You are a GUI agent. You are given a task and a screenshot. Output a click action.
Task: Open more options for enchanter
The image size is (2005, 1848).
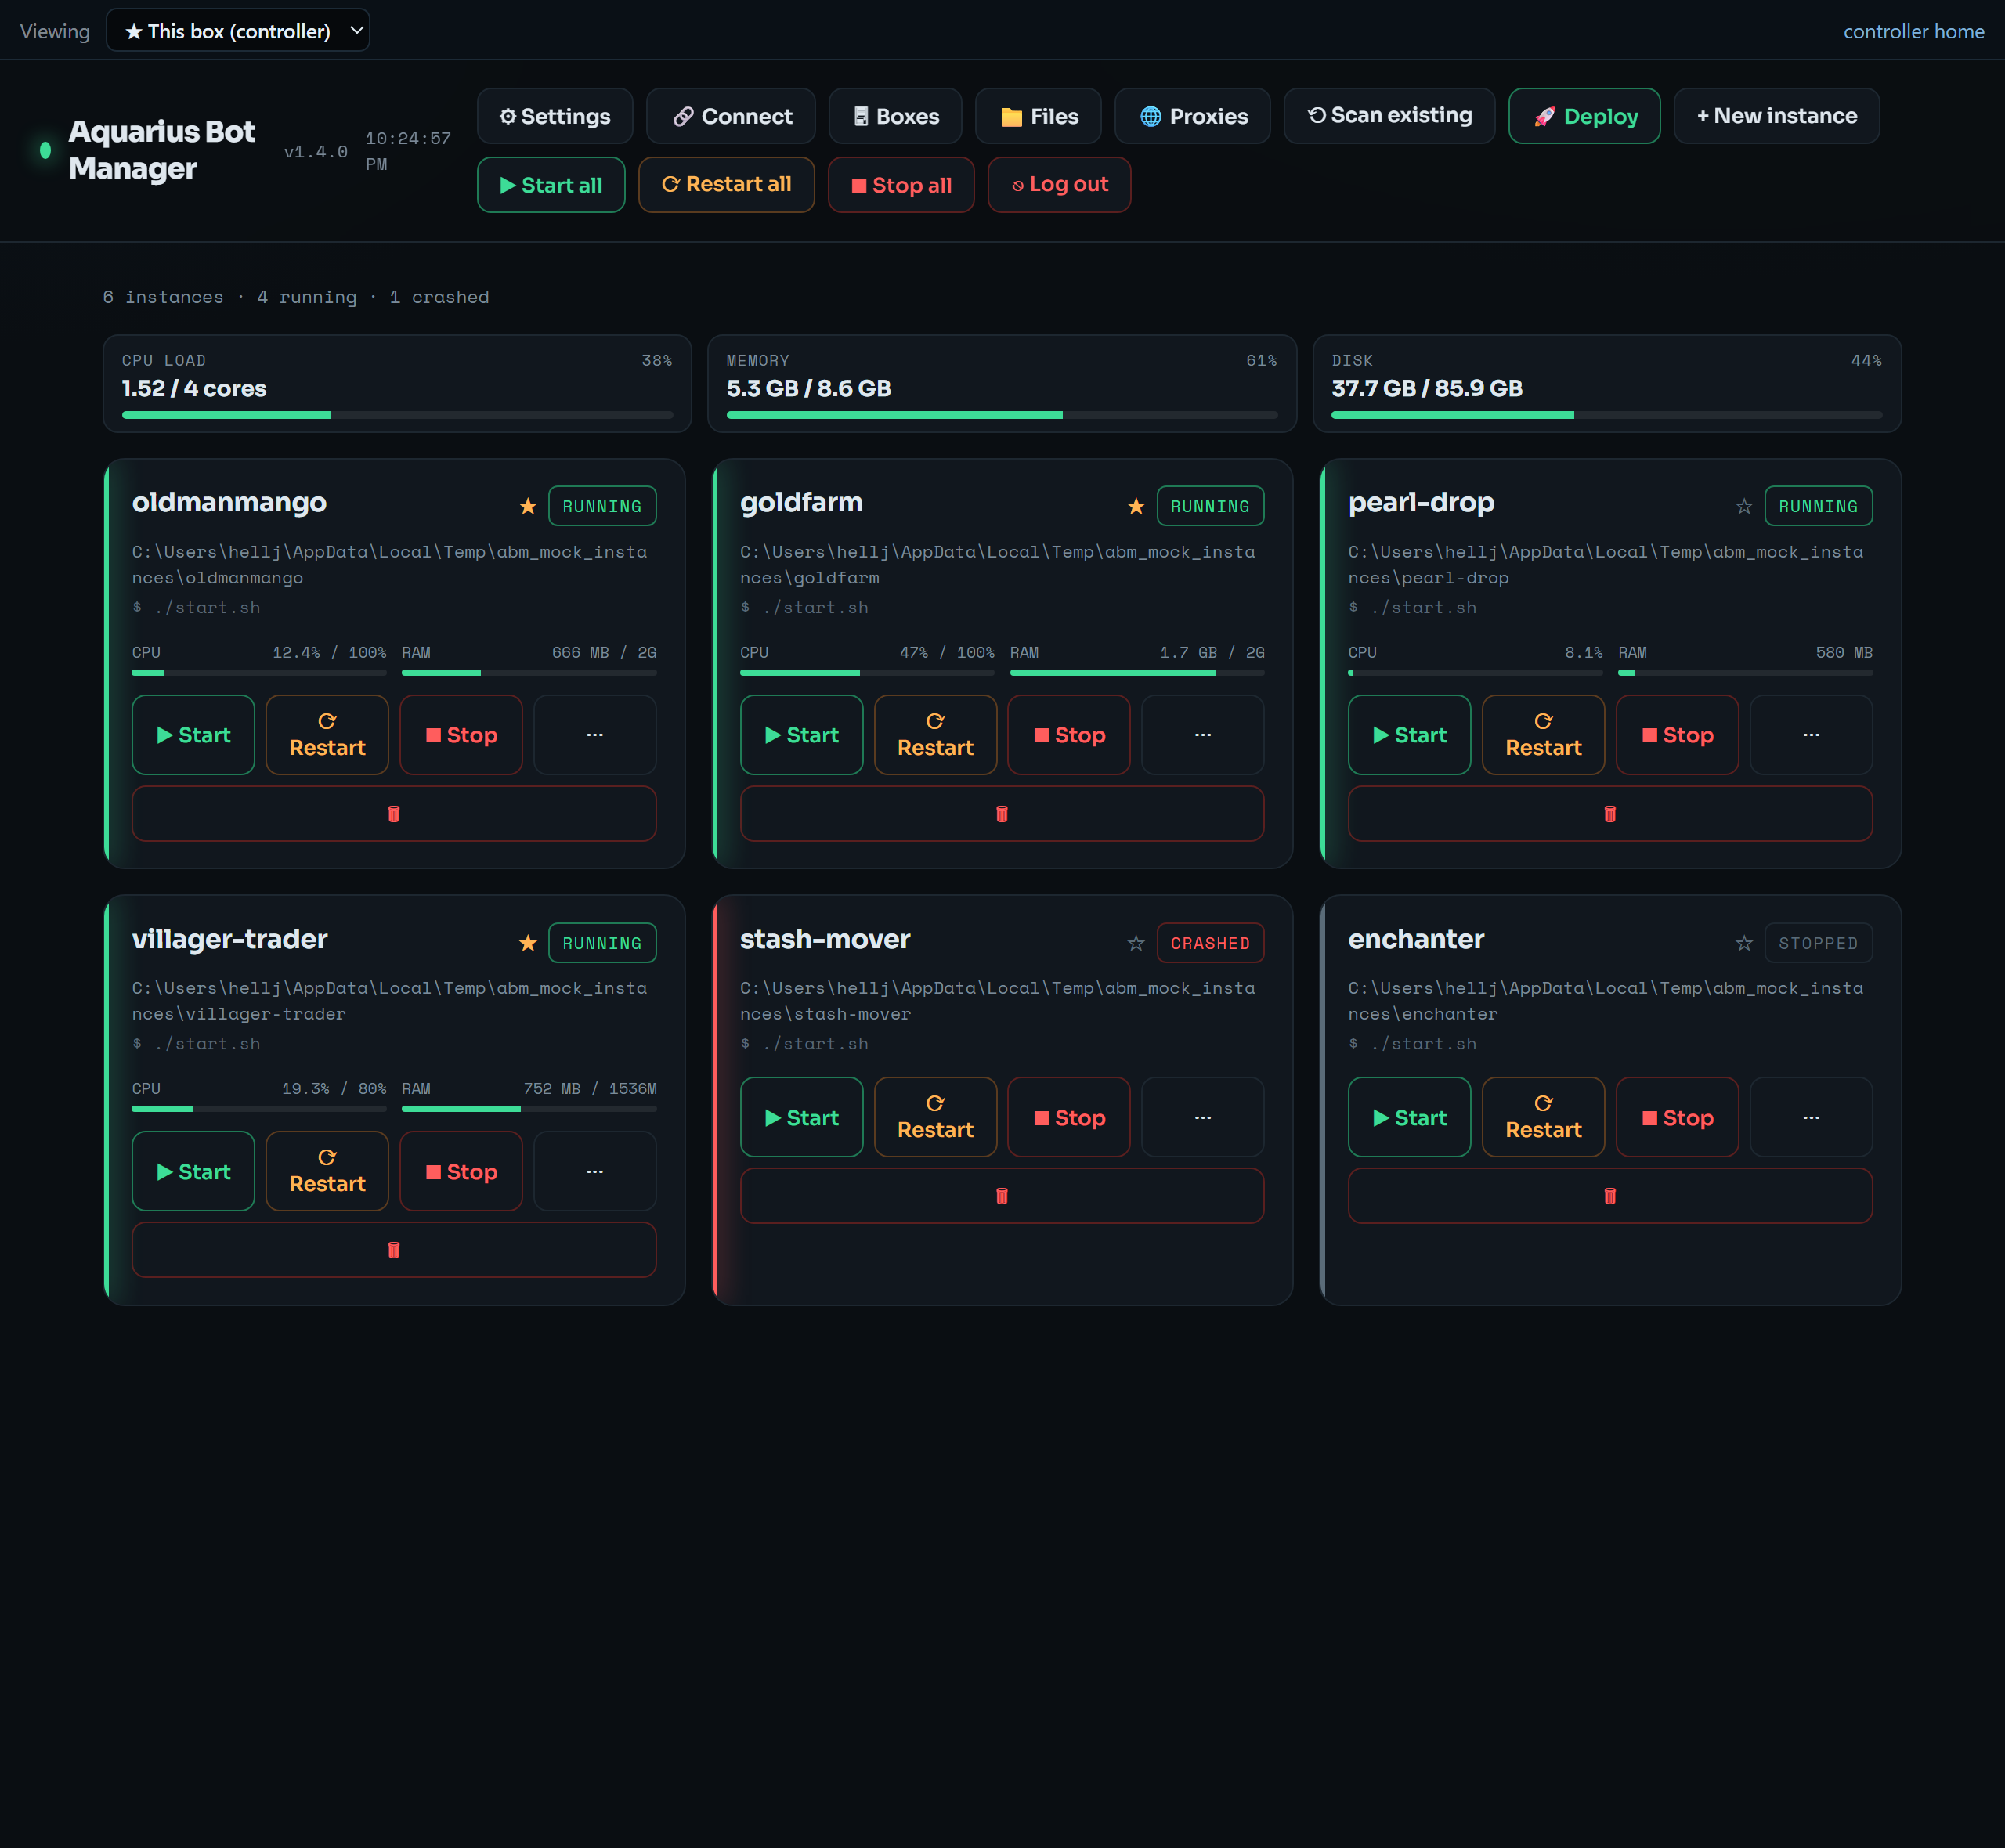[x=1811, y=1117]
